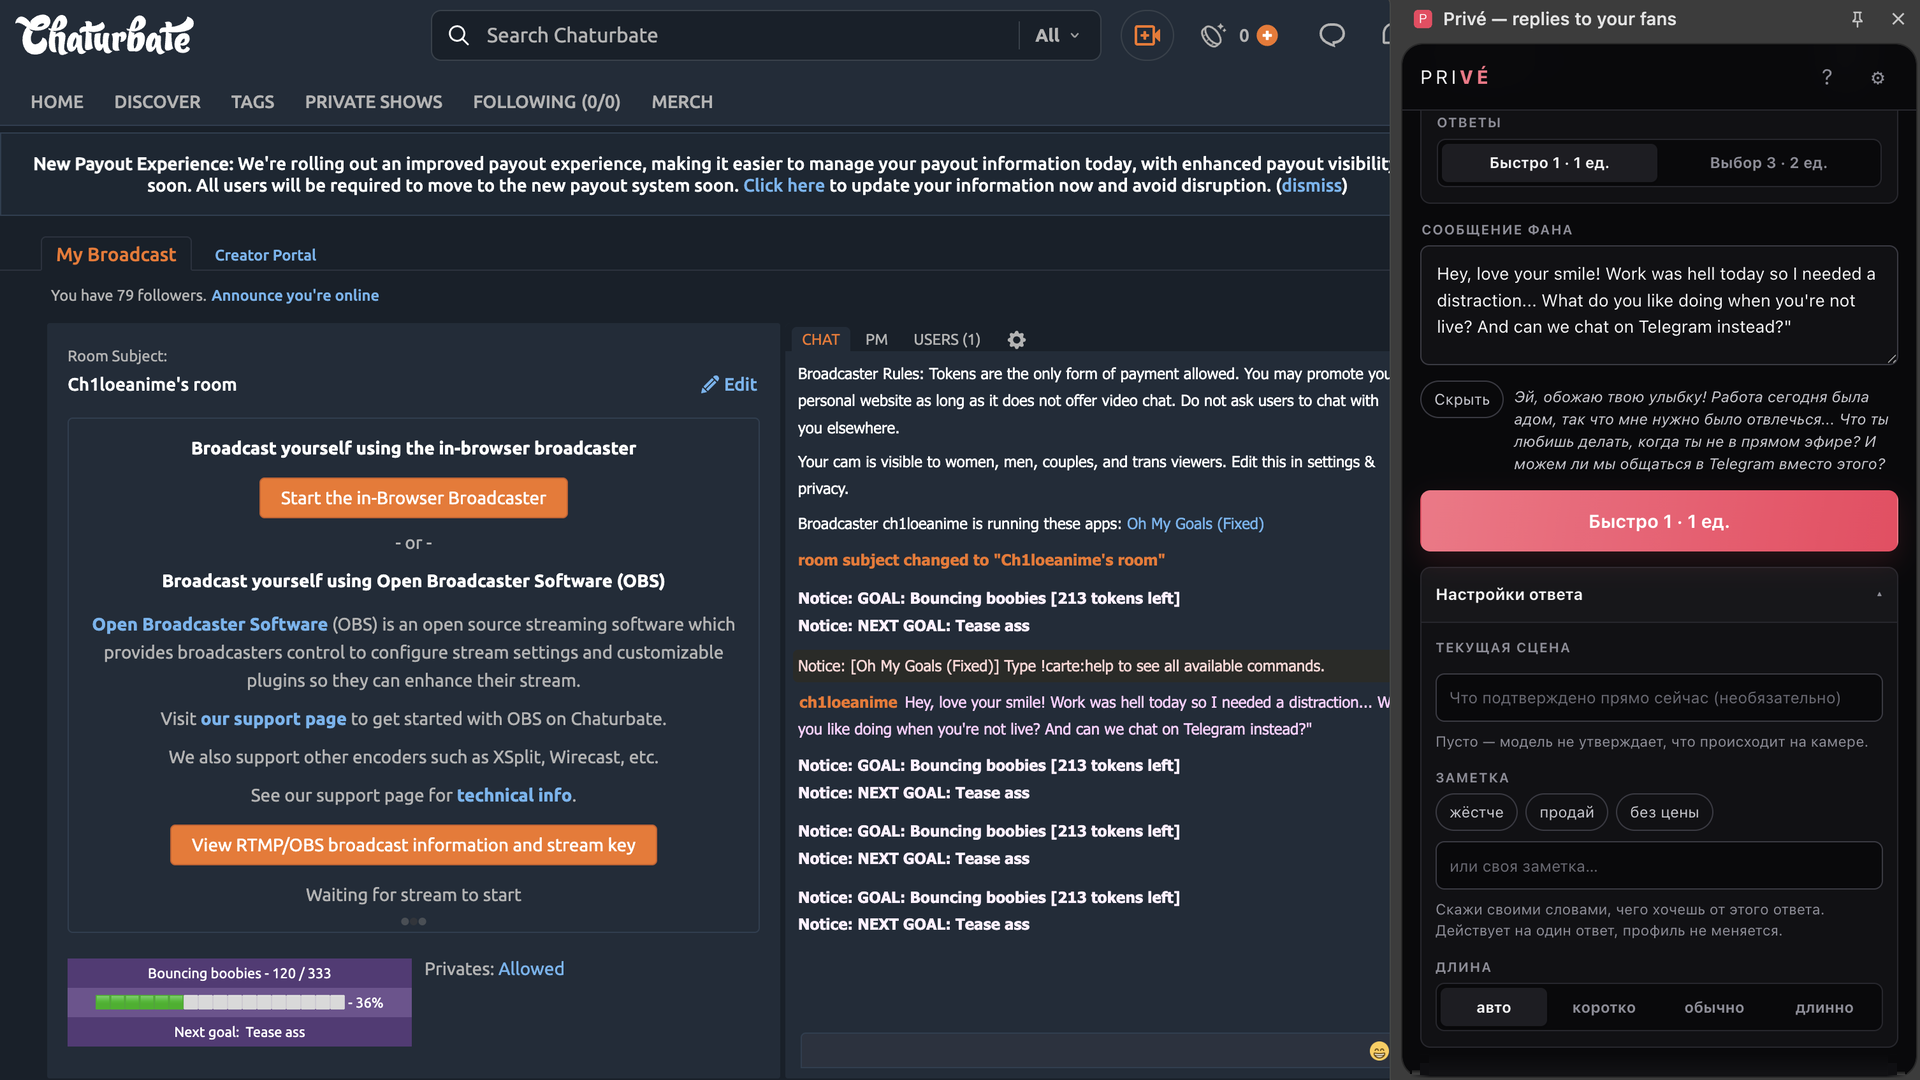
Task: Click the 'Next goal: Tease ass' panel text
Action: click(x=240, y=1033)
